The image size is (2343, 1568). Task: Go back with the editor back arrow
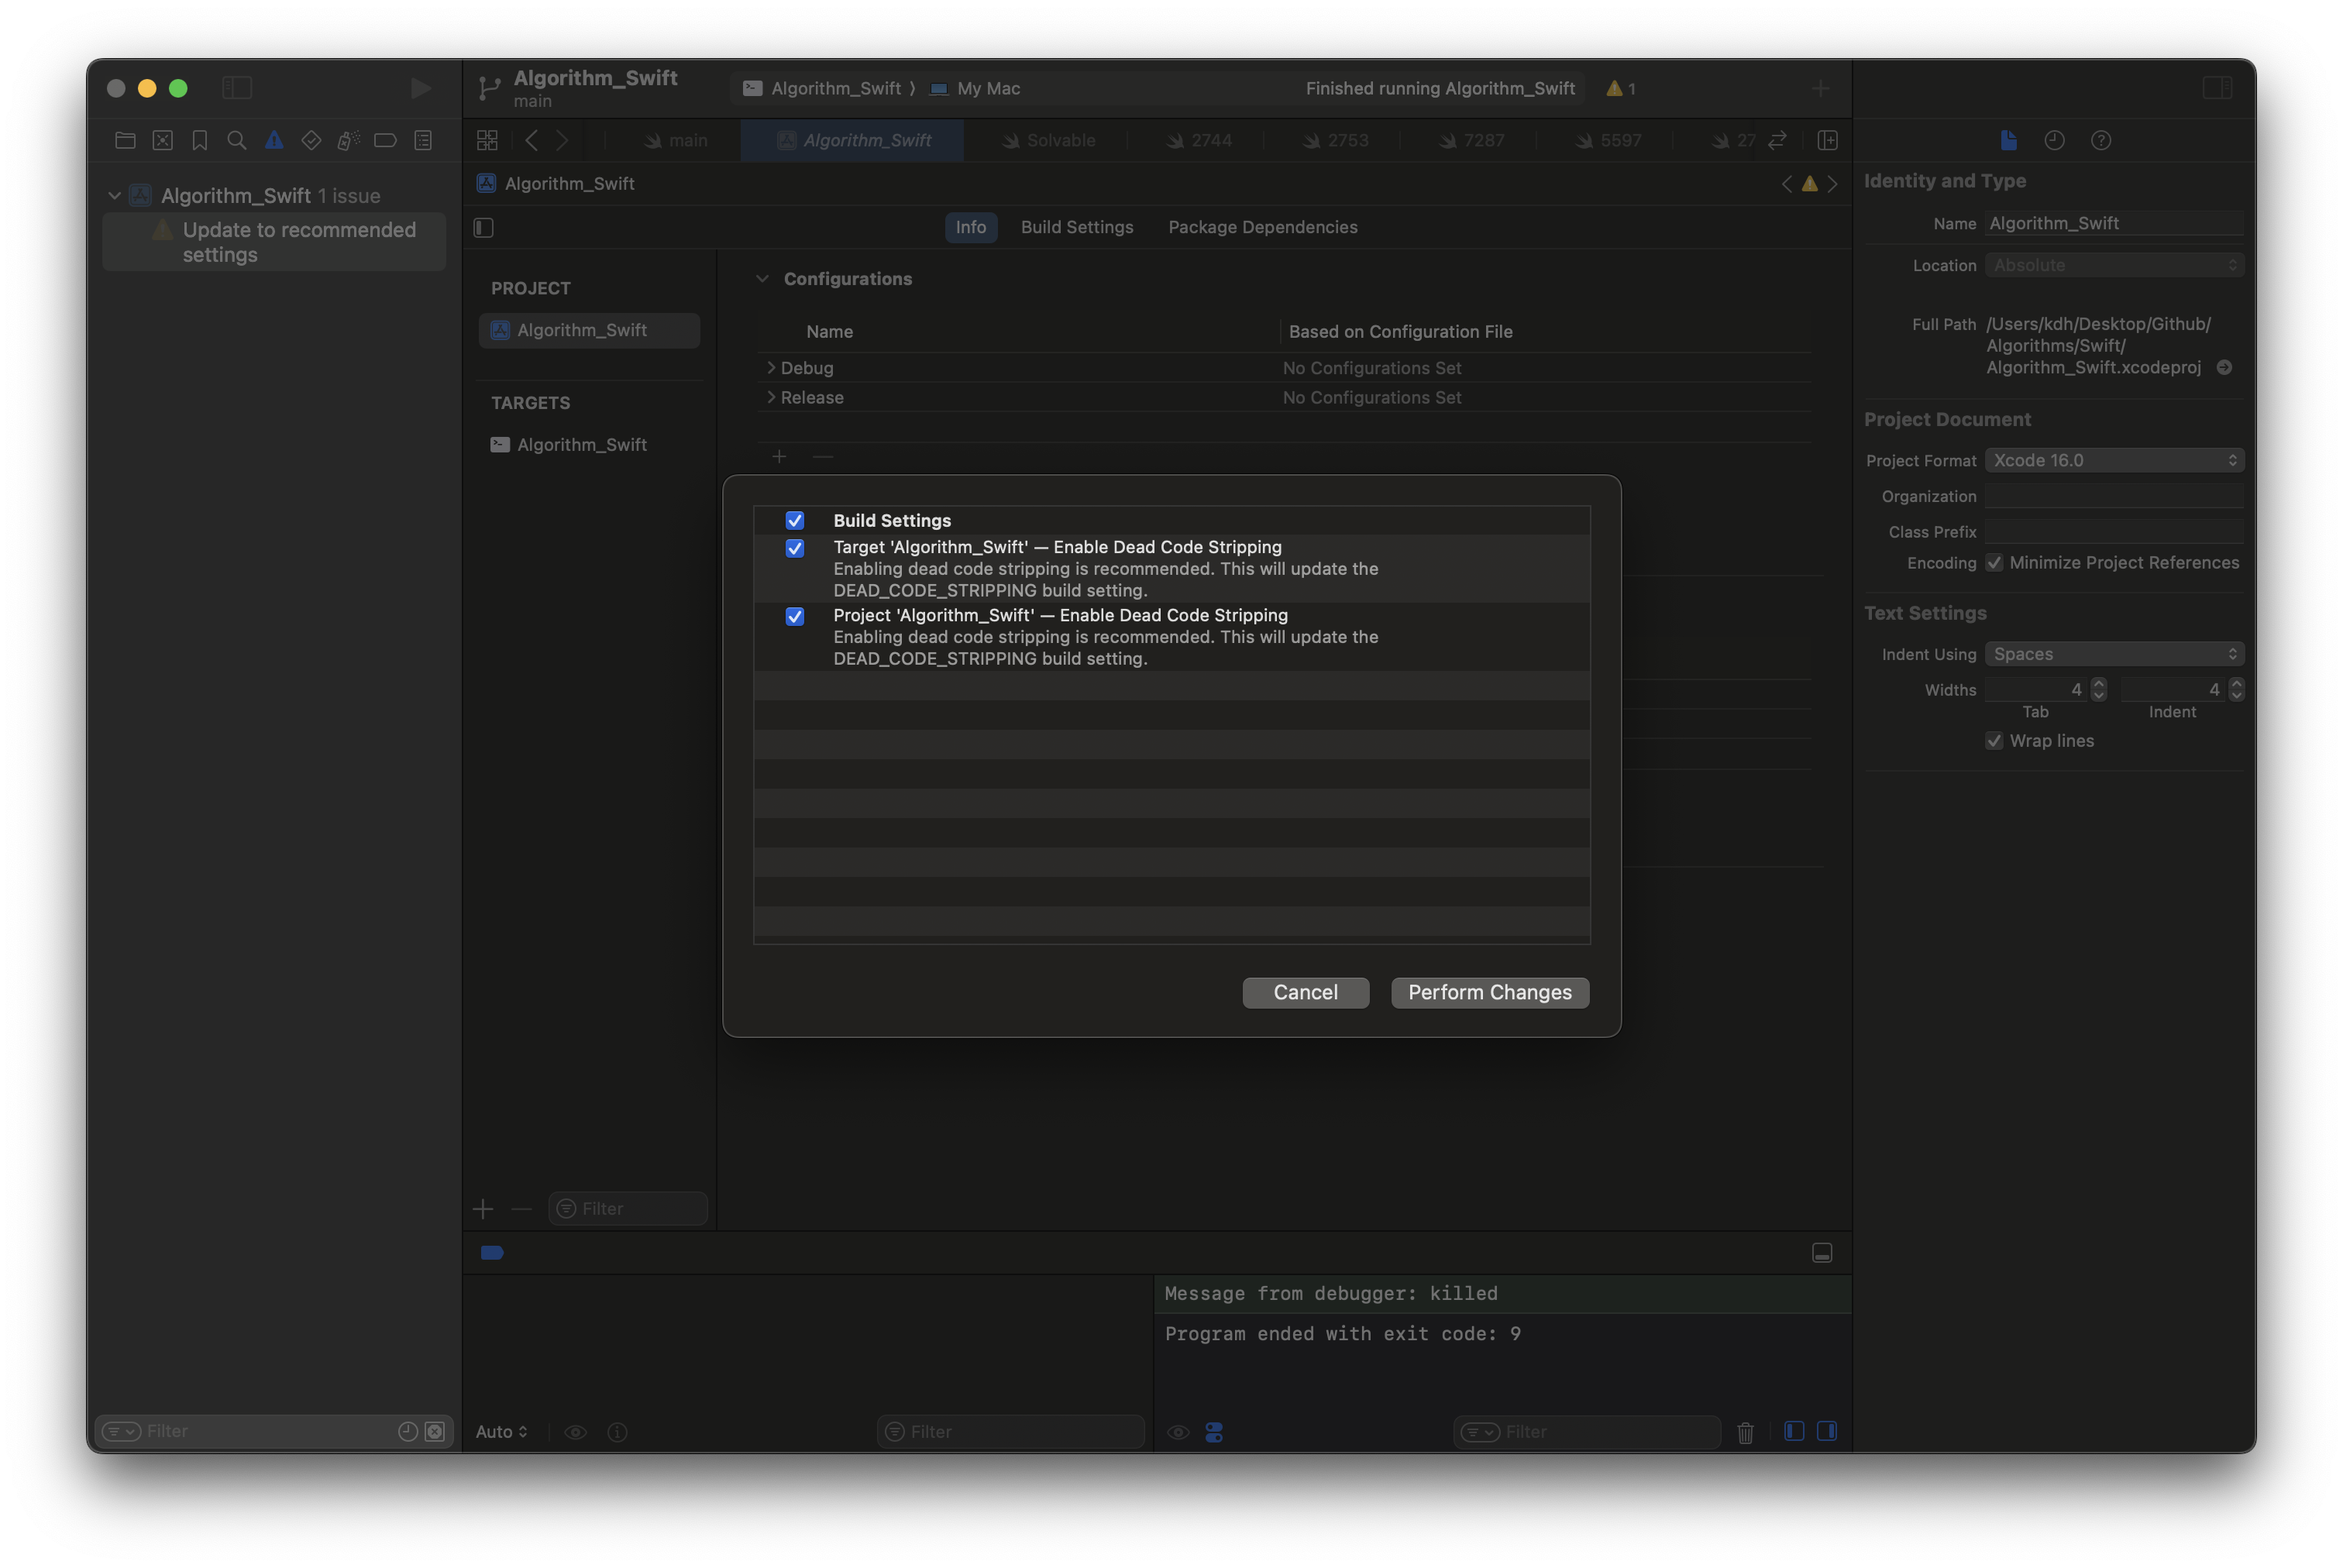pyautogui.click(x=532, y=141)
